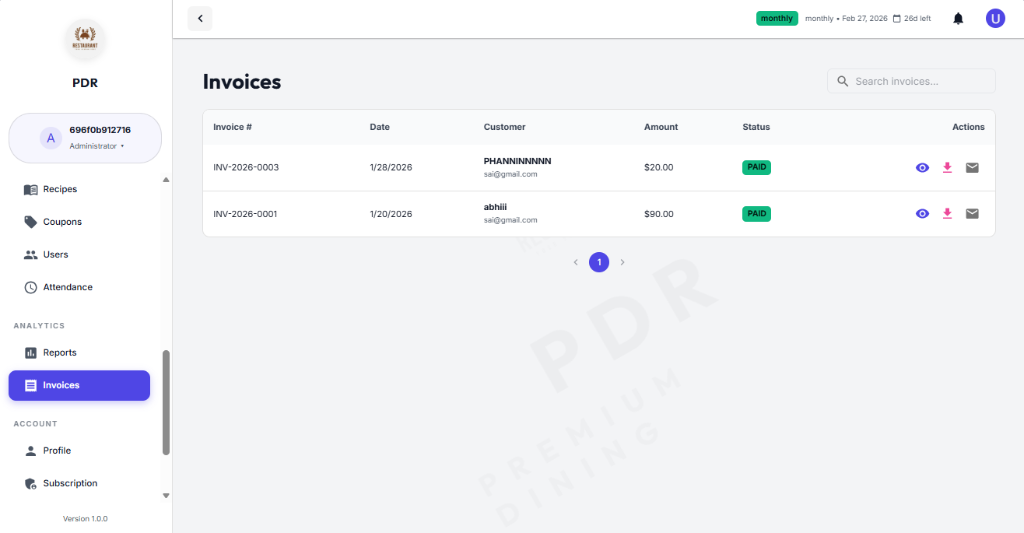The height and width of the screenshot is (533, 1024).
Task: Click the Reports chart icon
Action: click(x=31, y=353)
